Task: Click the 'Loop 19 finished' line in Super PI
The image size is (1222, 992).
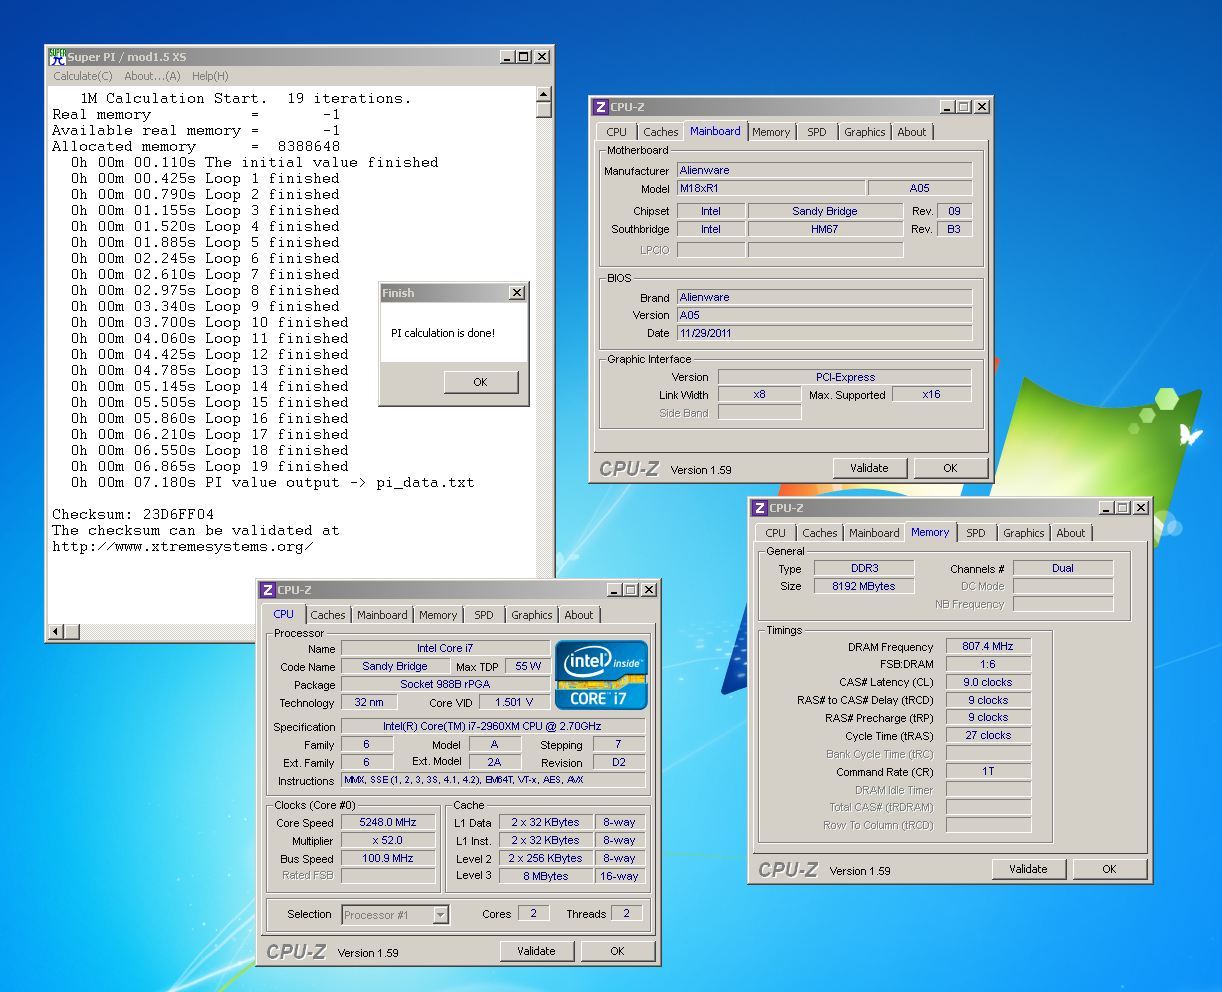Action: [209, 466]
